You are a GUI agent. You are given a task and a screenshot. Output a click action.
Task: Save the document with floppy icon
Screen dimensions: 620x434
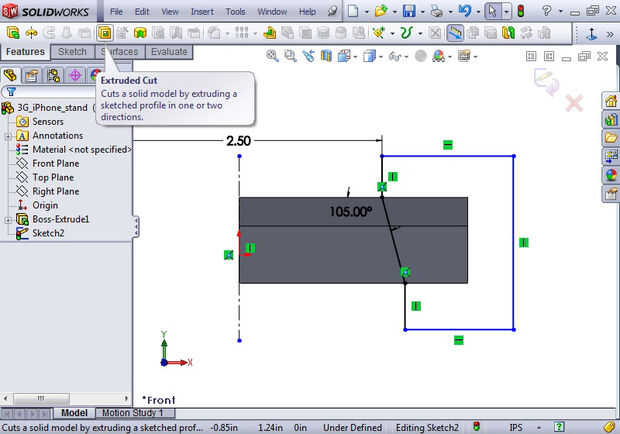(x=409, y=11)
